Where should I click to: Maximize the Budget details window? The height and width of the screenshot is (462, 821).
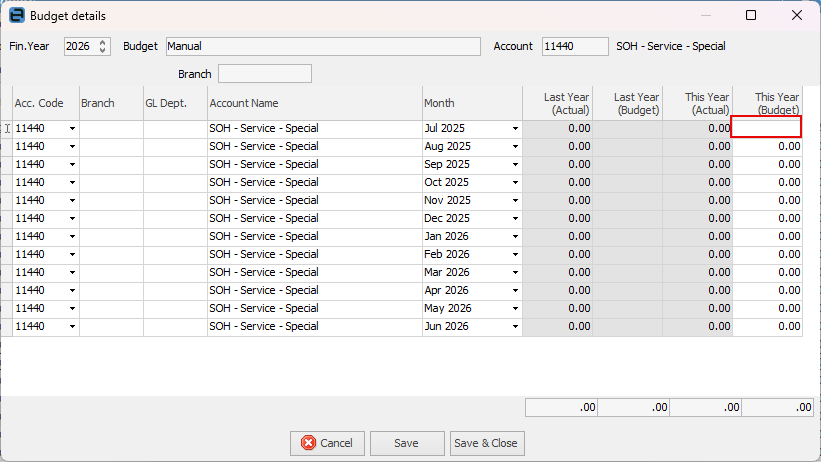751,16
